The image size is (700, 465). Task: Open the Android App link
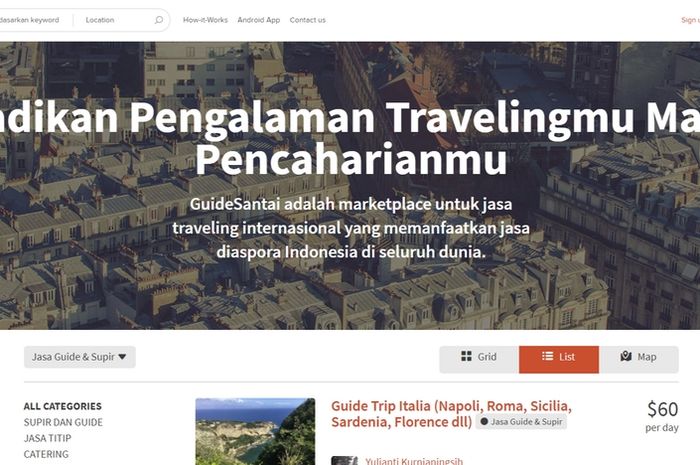tap(258, 20)
